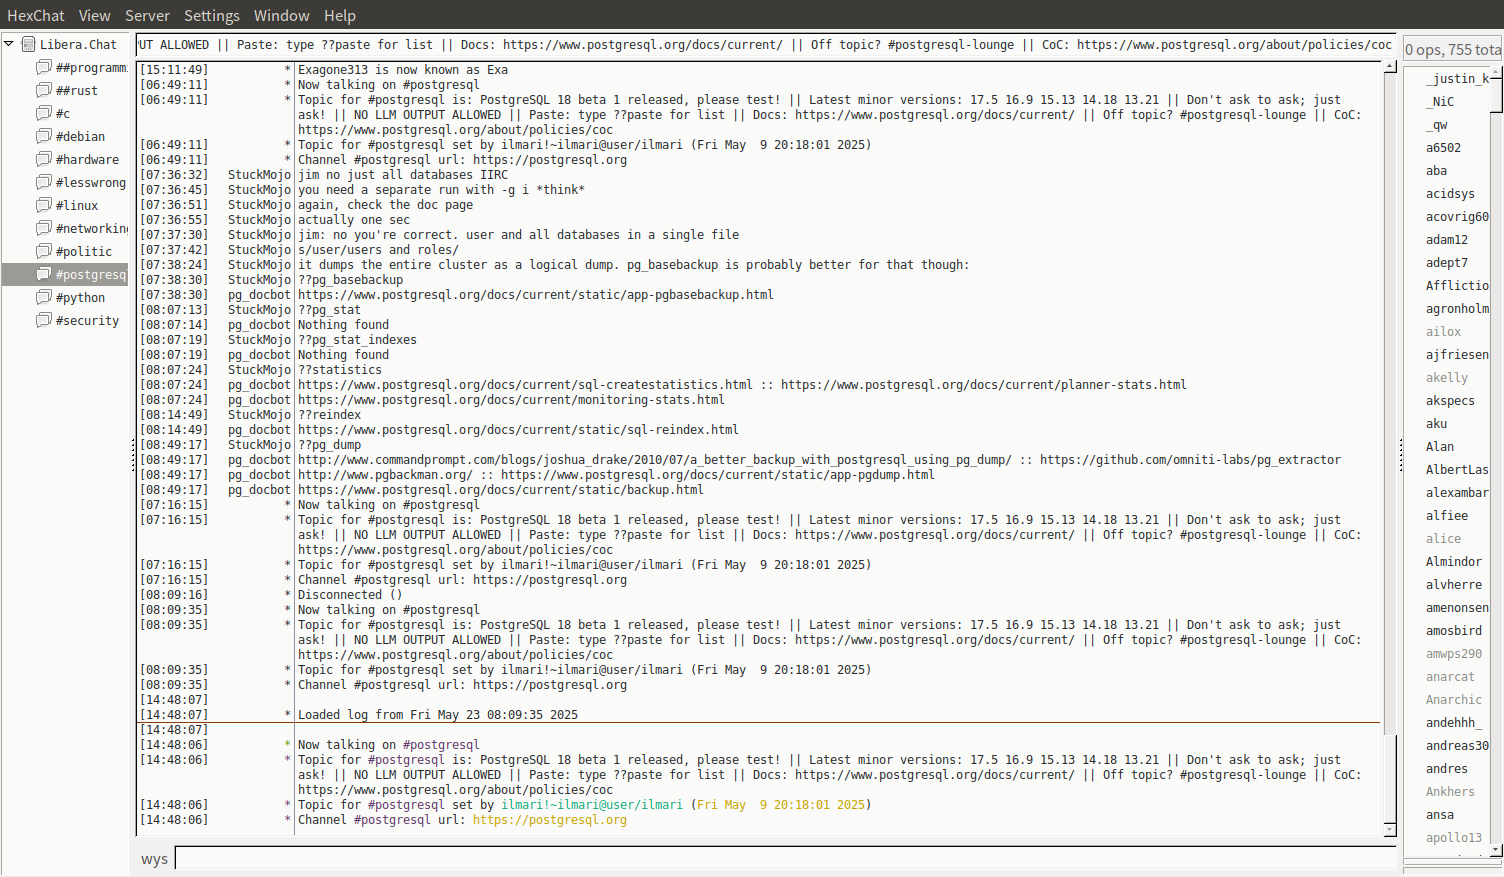Click the Libera.Chat server icon
Screen dimensions: 1504x877
29,44
